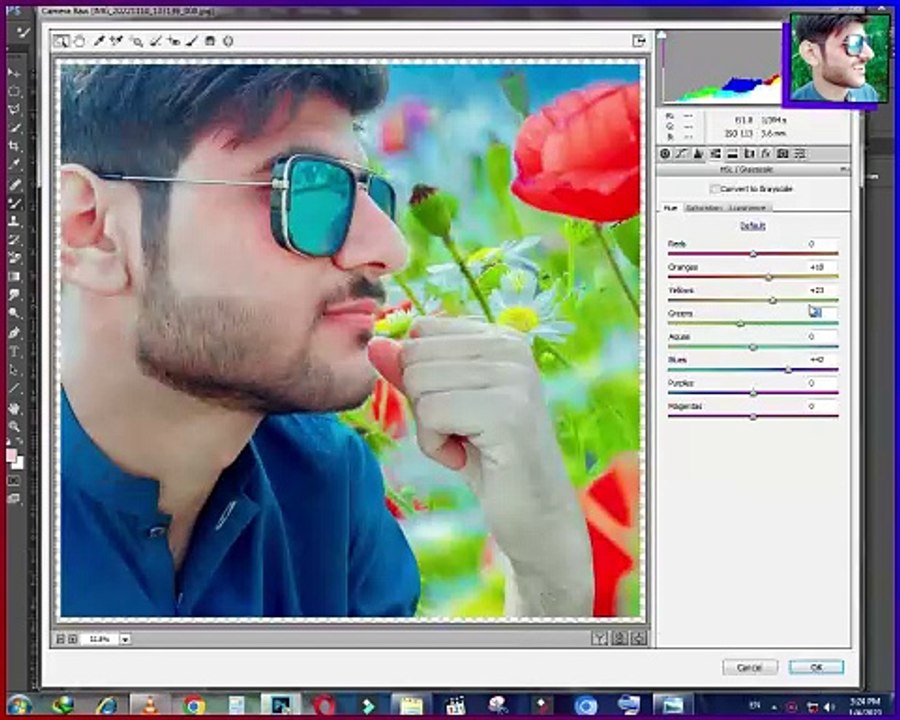The image size is (900, 720).
Task: Select the Zoom tool in Camera Raw toolbar
Action: click(x=60, y=41)
